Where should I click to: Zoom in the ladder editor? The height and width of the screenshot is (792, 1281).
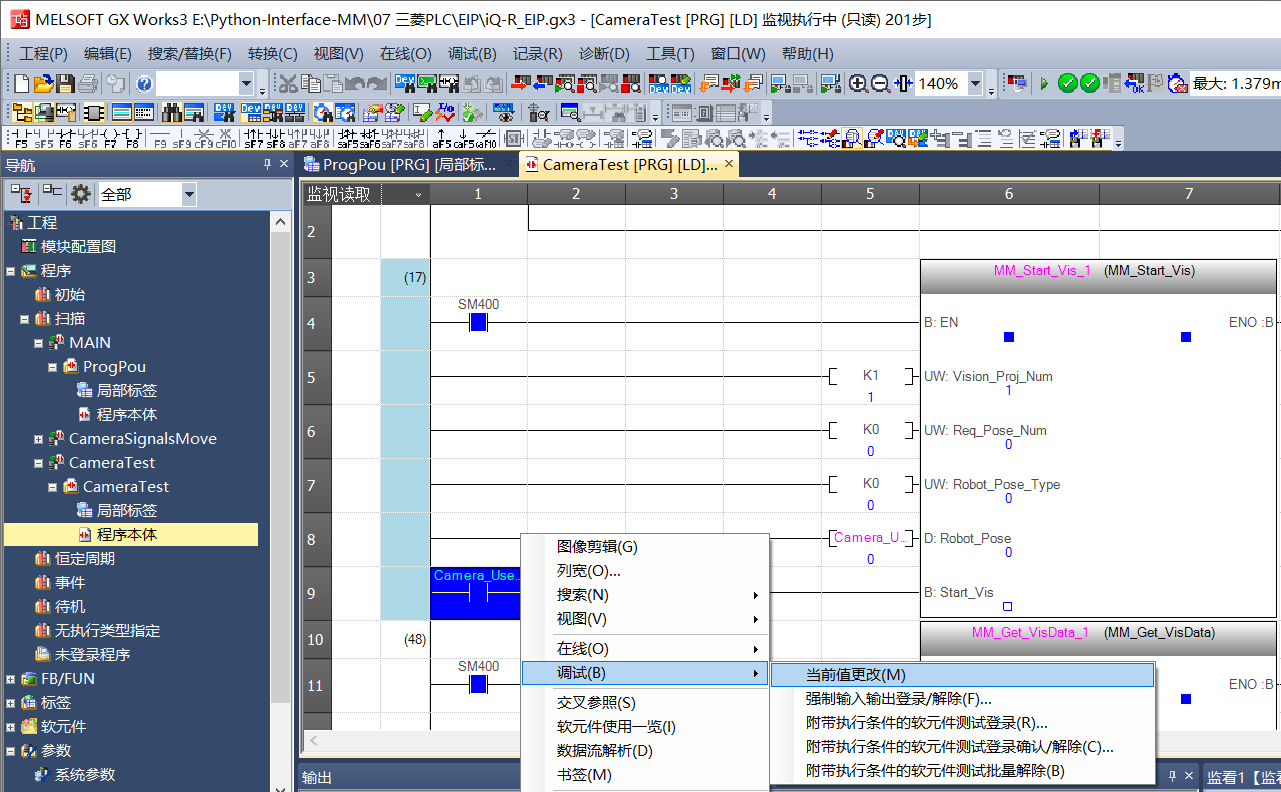(x=858, y=84)
